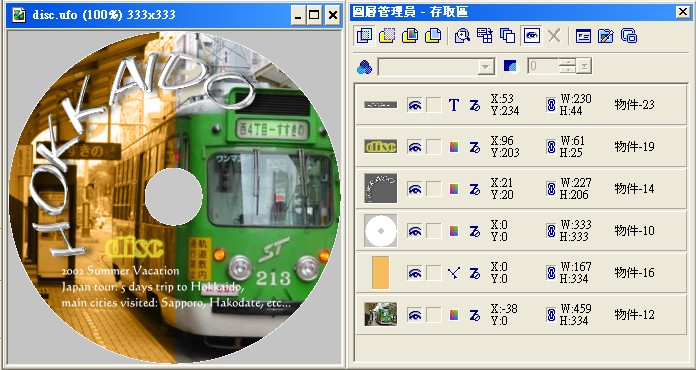Click the layer name 物件-10
Image resolution: width=696 pixels, height=370 pixels.
634,231
